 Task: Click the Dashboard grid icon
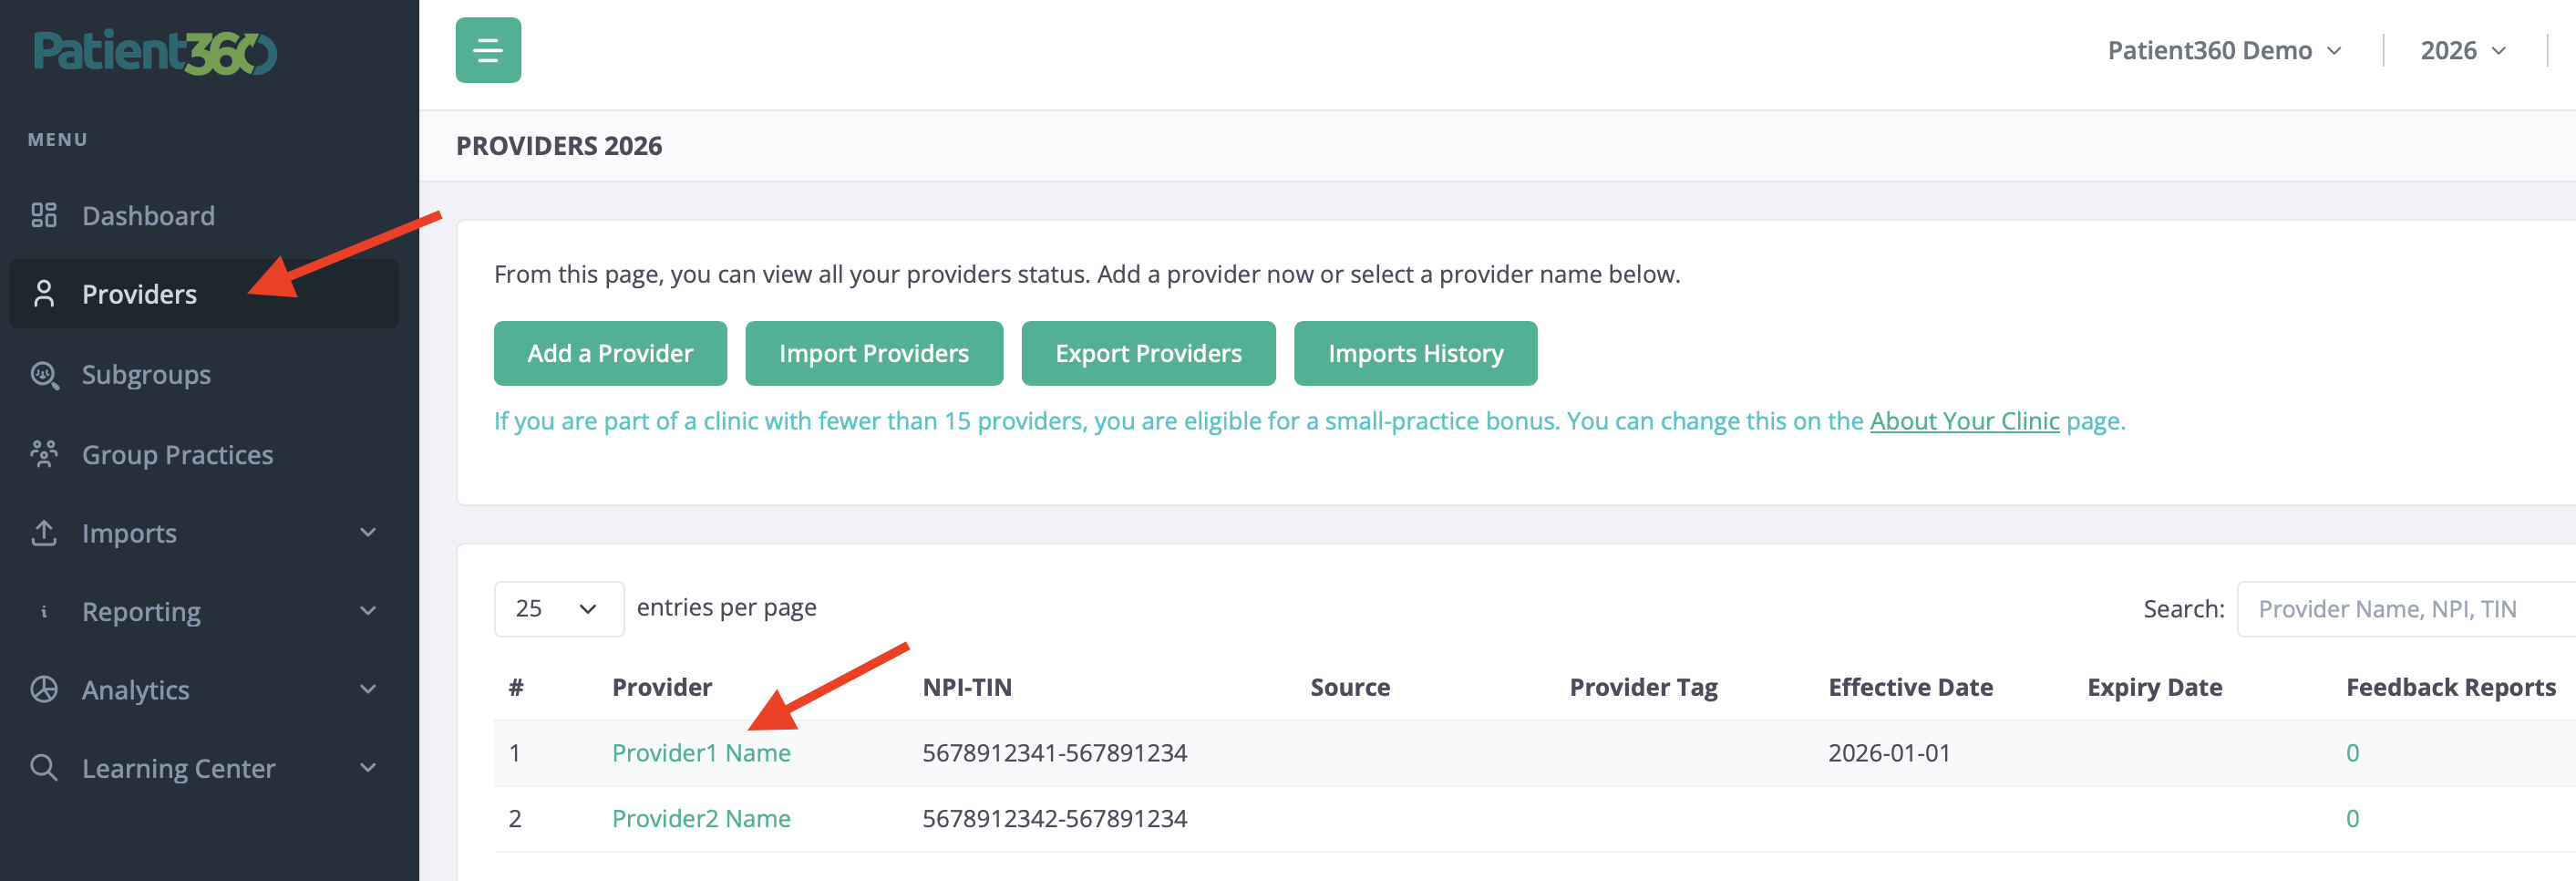(44, 215)
